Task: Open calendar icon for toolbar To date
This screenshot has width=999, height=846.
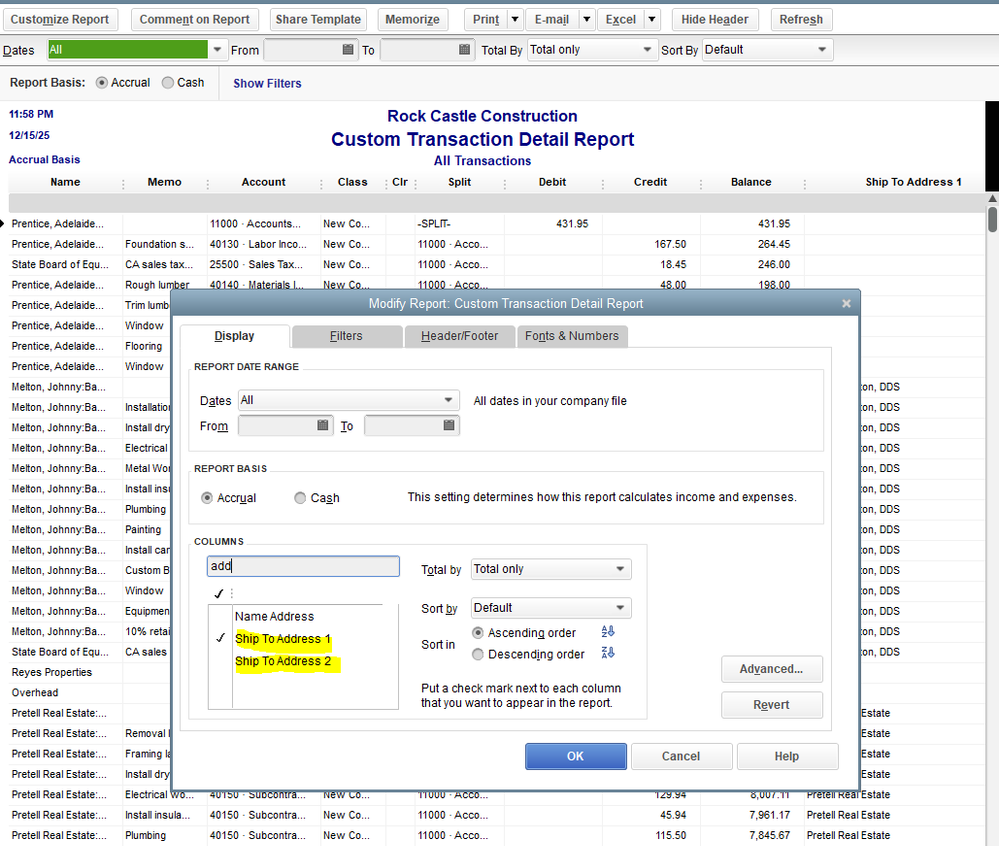Action: point(464,50)
